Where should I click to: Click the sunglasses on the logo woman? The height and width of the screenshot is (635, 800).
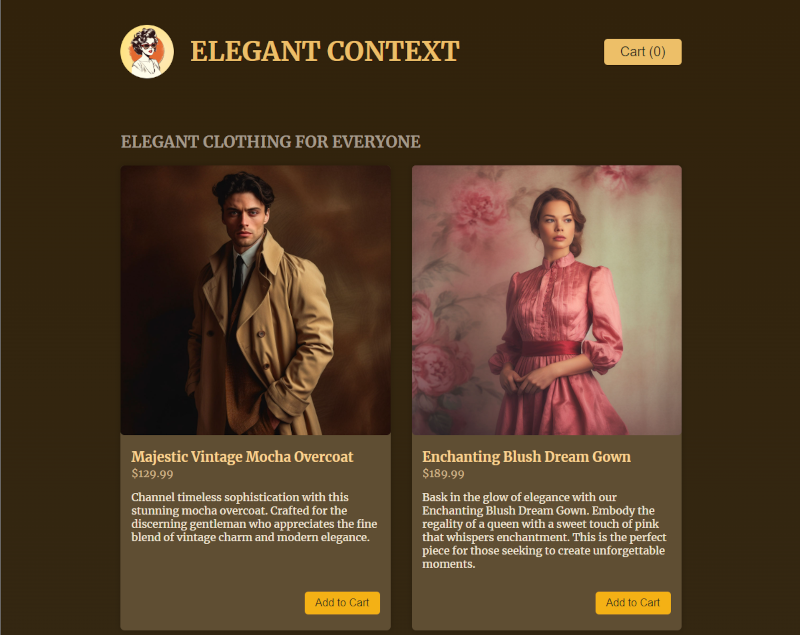tap(148, 47)
